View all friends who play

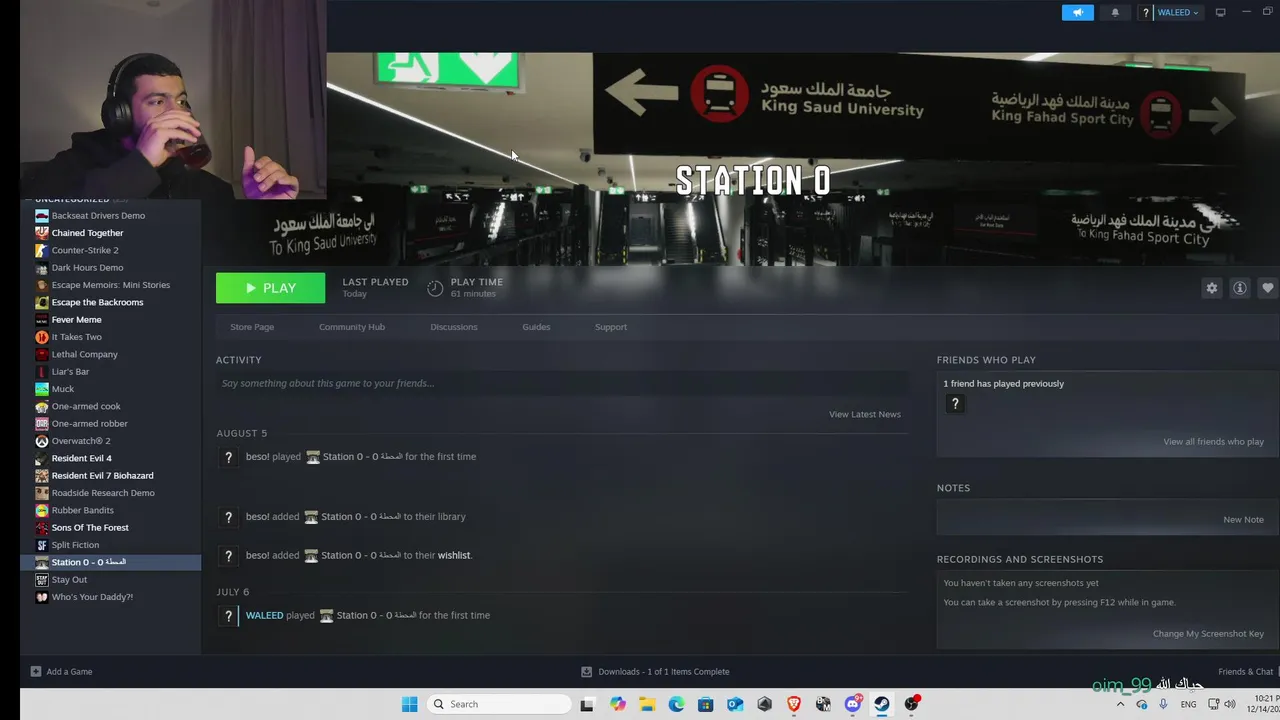(x=1213, y=441)
